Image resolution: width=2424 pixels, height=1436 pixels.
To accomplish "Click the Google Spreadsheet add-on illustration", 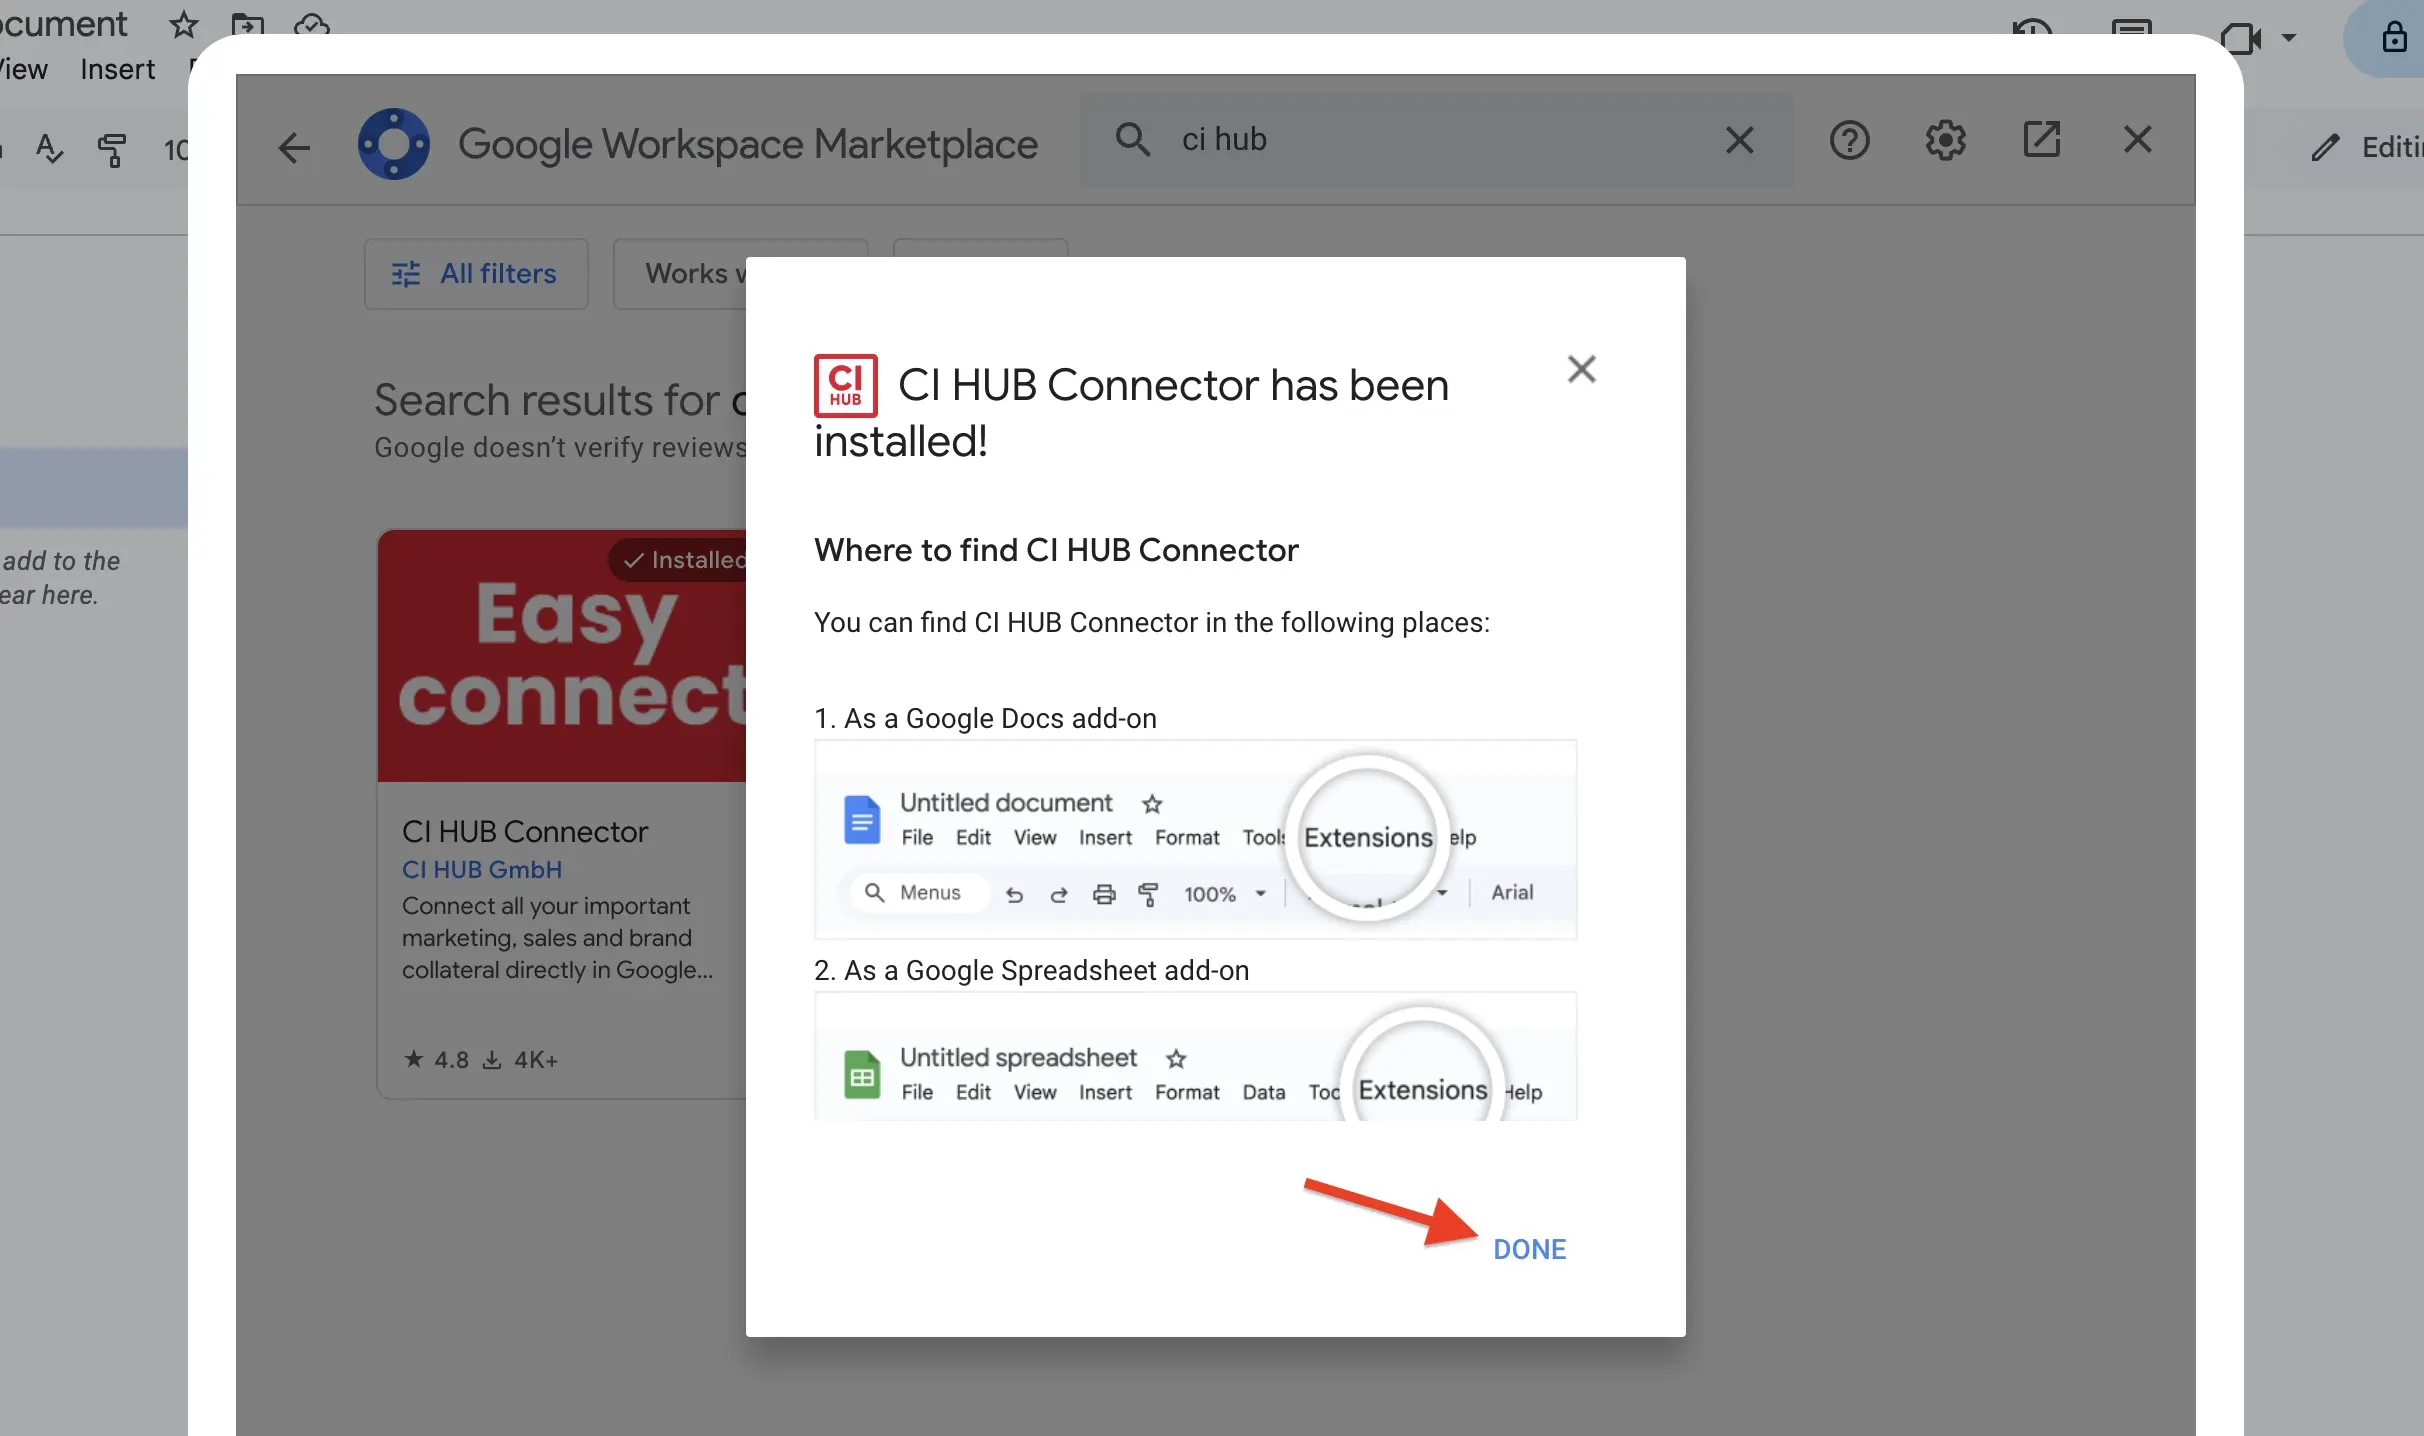I will pyautogui.click(x=1195, y=1057).
